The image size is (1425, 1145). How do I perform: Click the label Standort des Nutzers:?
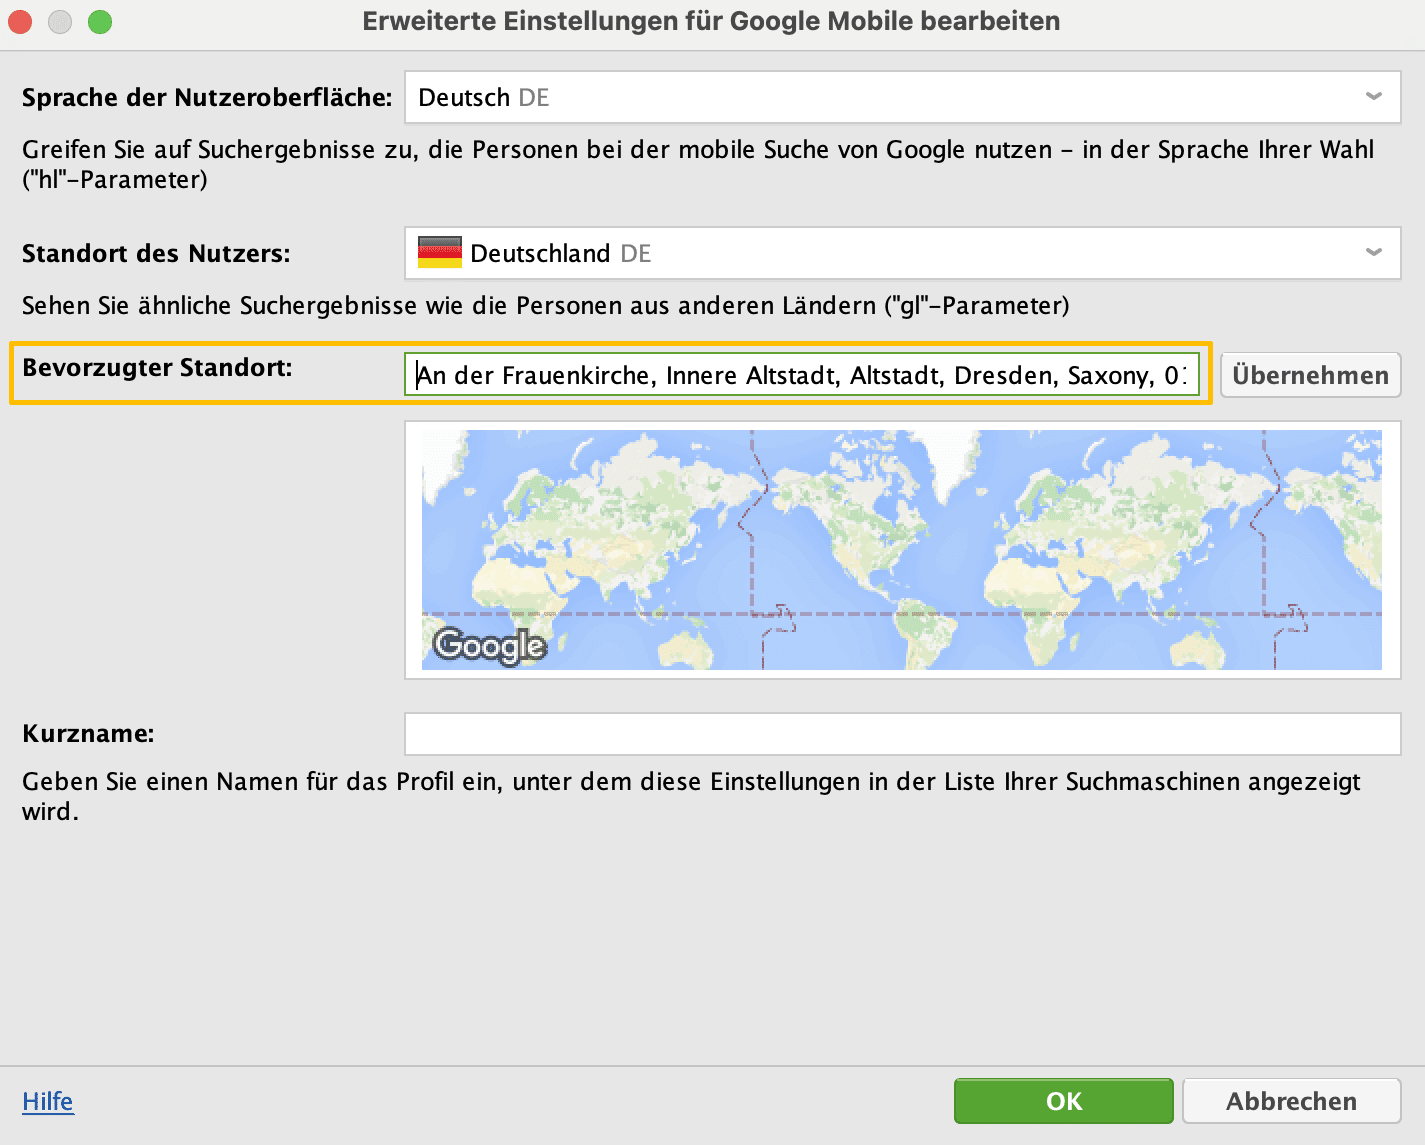pos(156,253)
